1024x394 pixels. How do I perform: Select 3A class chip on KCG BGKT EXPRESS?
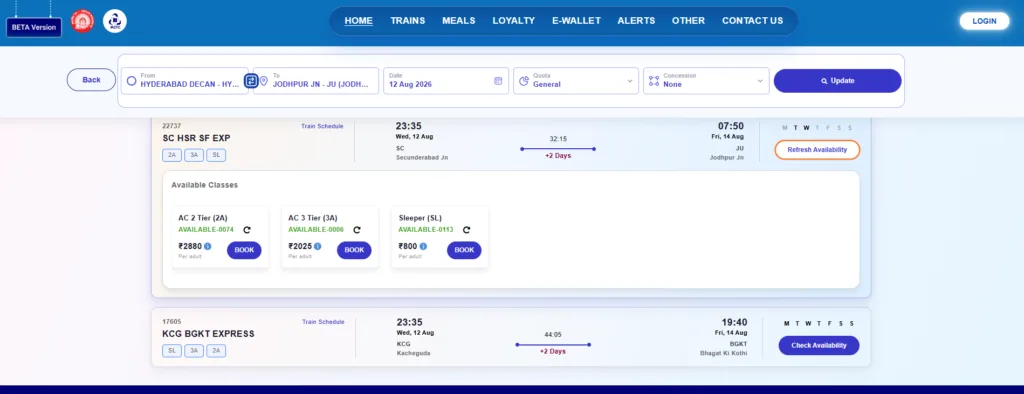[x=194, y=351]
